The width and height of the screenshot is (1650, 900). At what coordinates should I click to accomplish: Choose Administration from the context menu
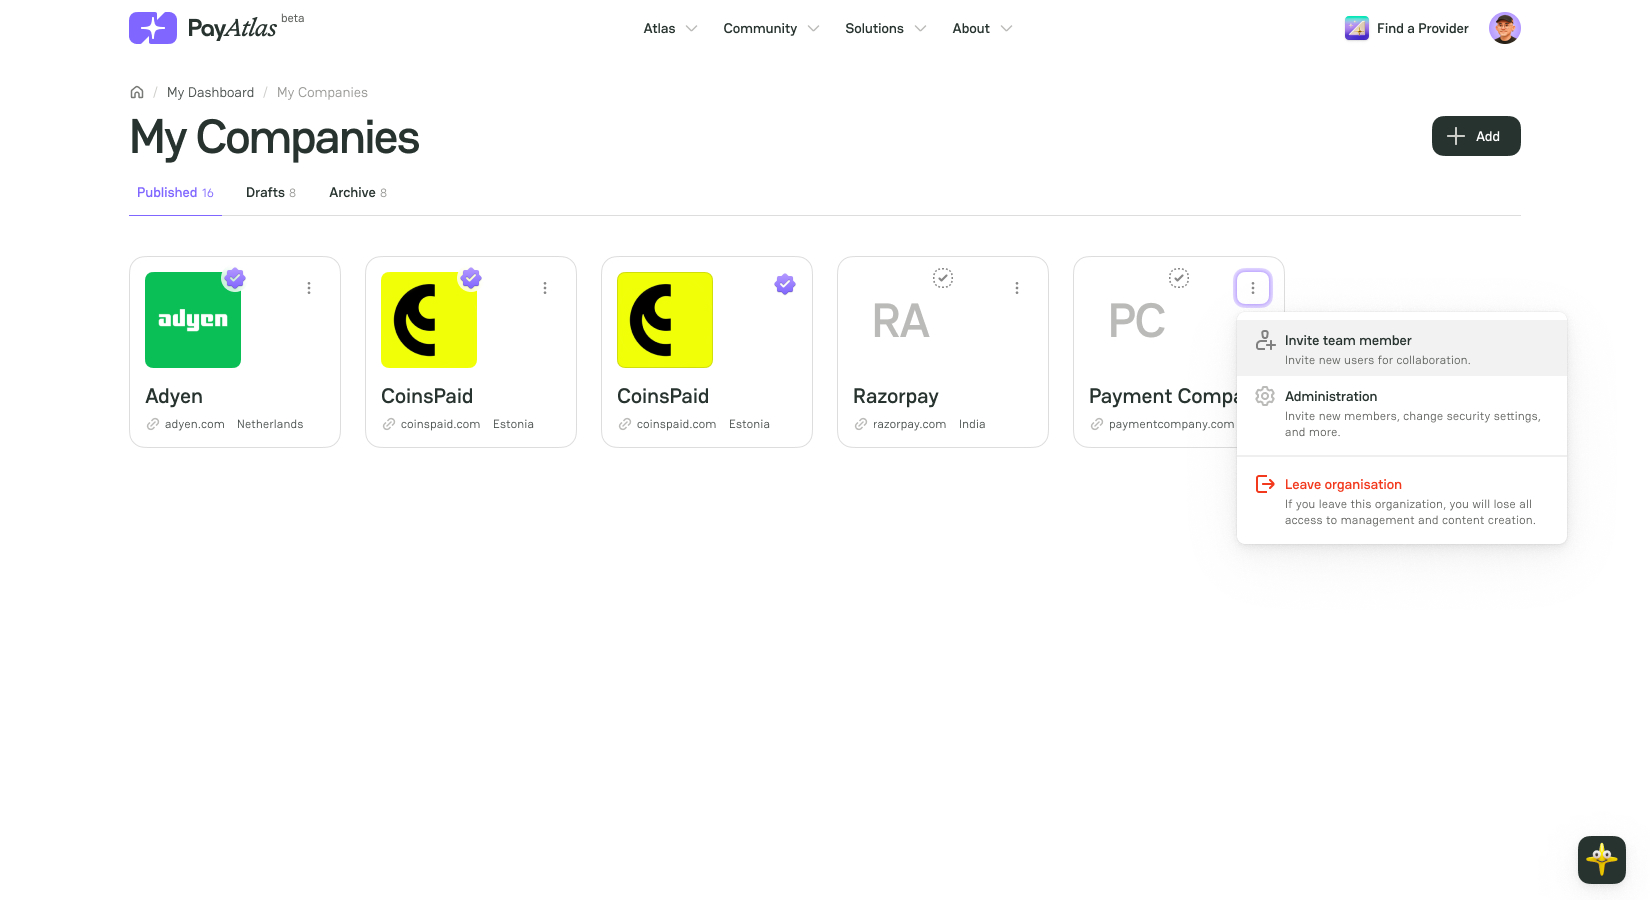coord(1402,413)
